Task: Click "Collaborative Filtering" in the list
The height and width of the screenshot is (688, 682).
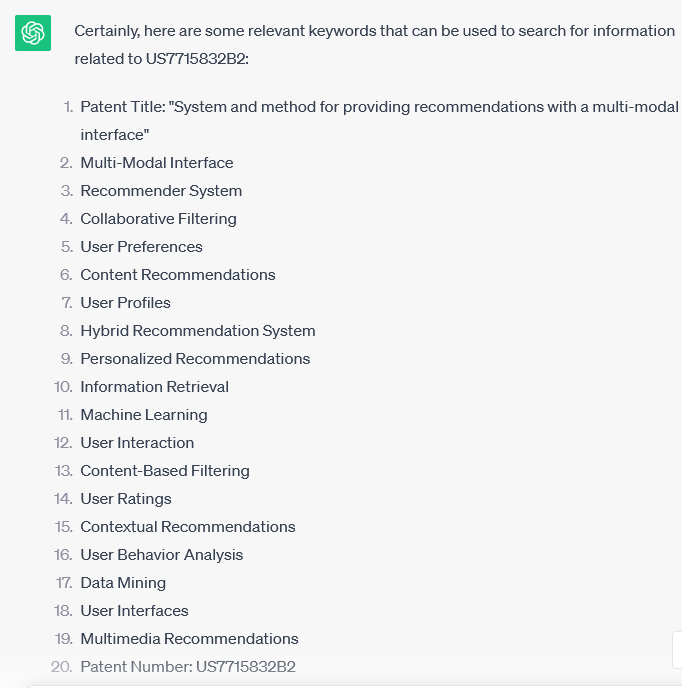Action: pos(158,219)
